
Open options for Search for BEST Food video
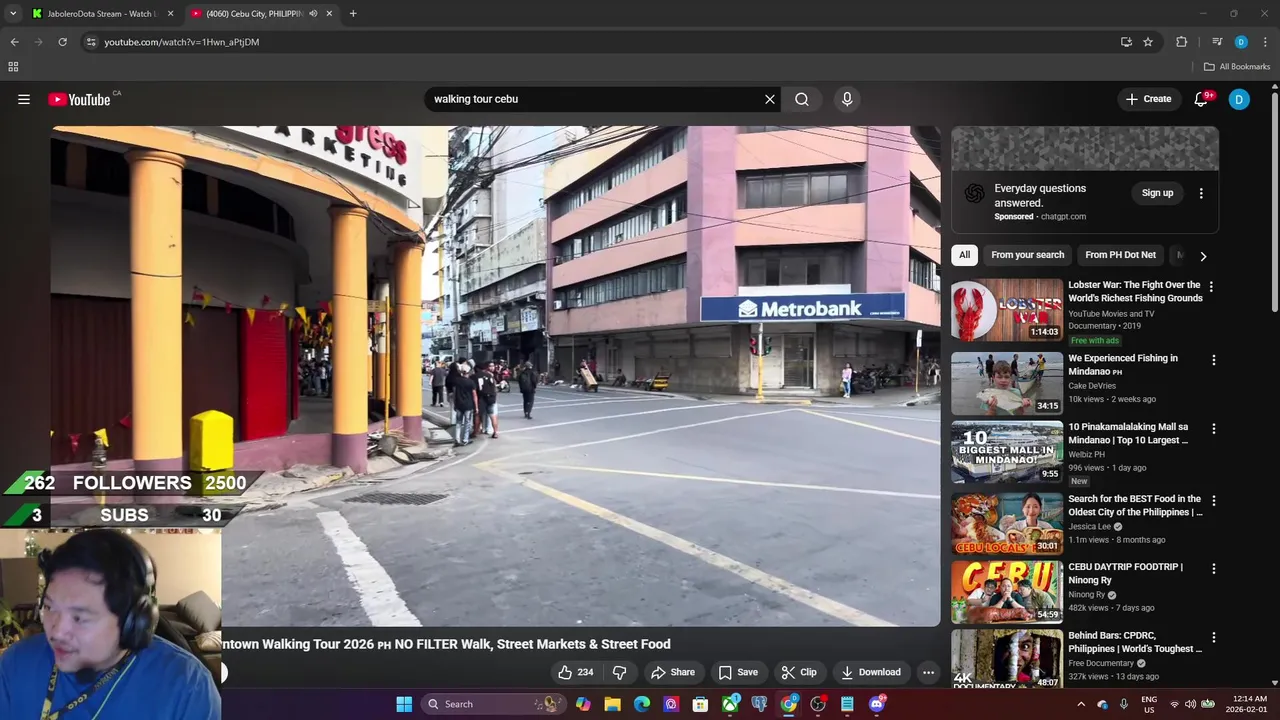click(x=1213, y=500)
